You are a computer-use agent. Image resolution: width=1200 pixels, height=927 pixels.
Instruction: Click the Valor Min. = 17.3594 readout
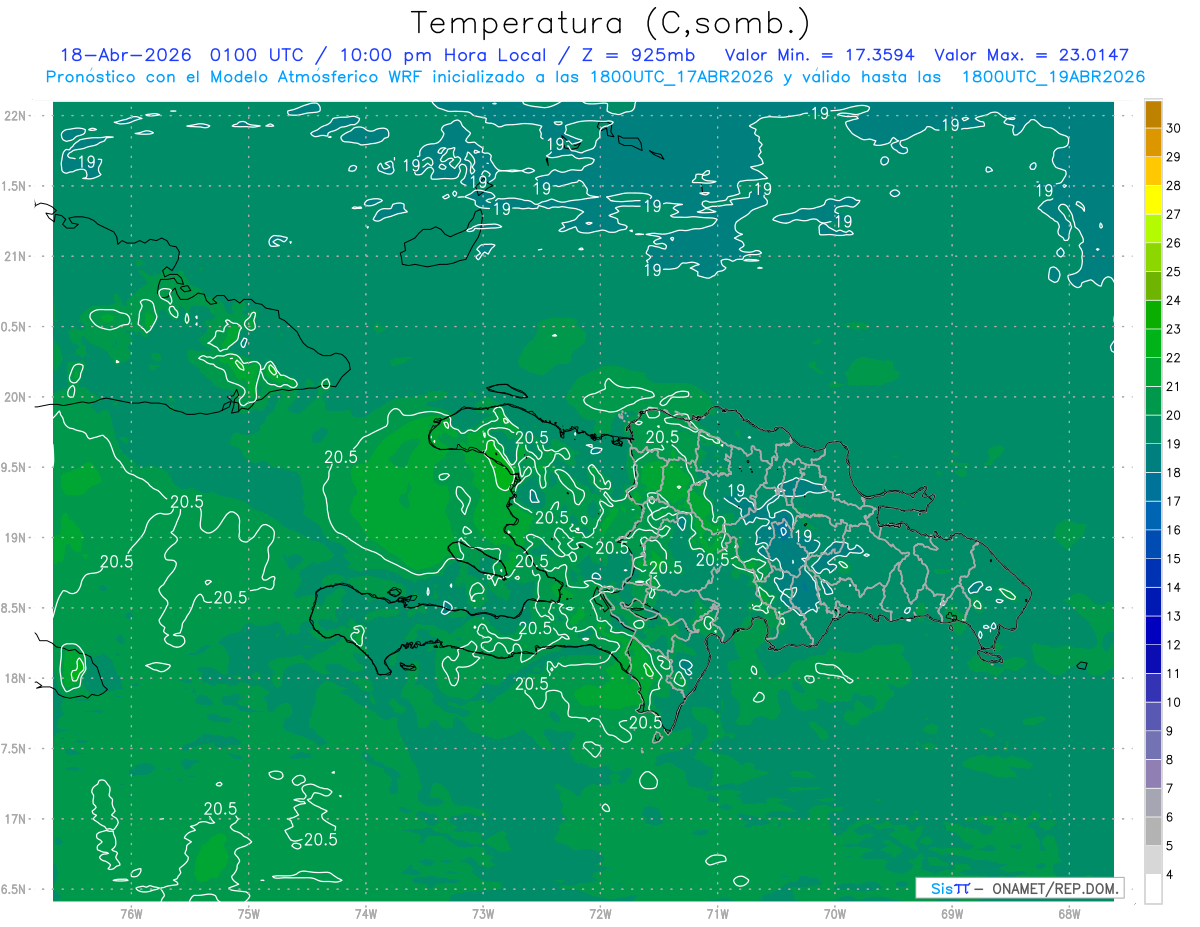pyautogui.click(x=820, y=55)
